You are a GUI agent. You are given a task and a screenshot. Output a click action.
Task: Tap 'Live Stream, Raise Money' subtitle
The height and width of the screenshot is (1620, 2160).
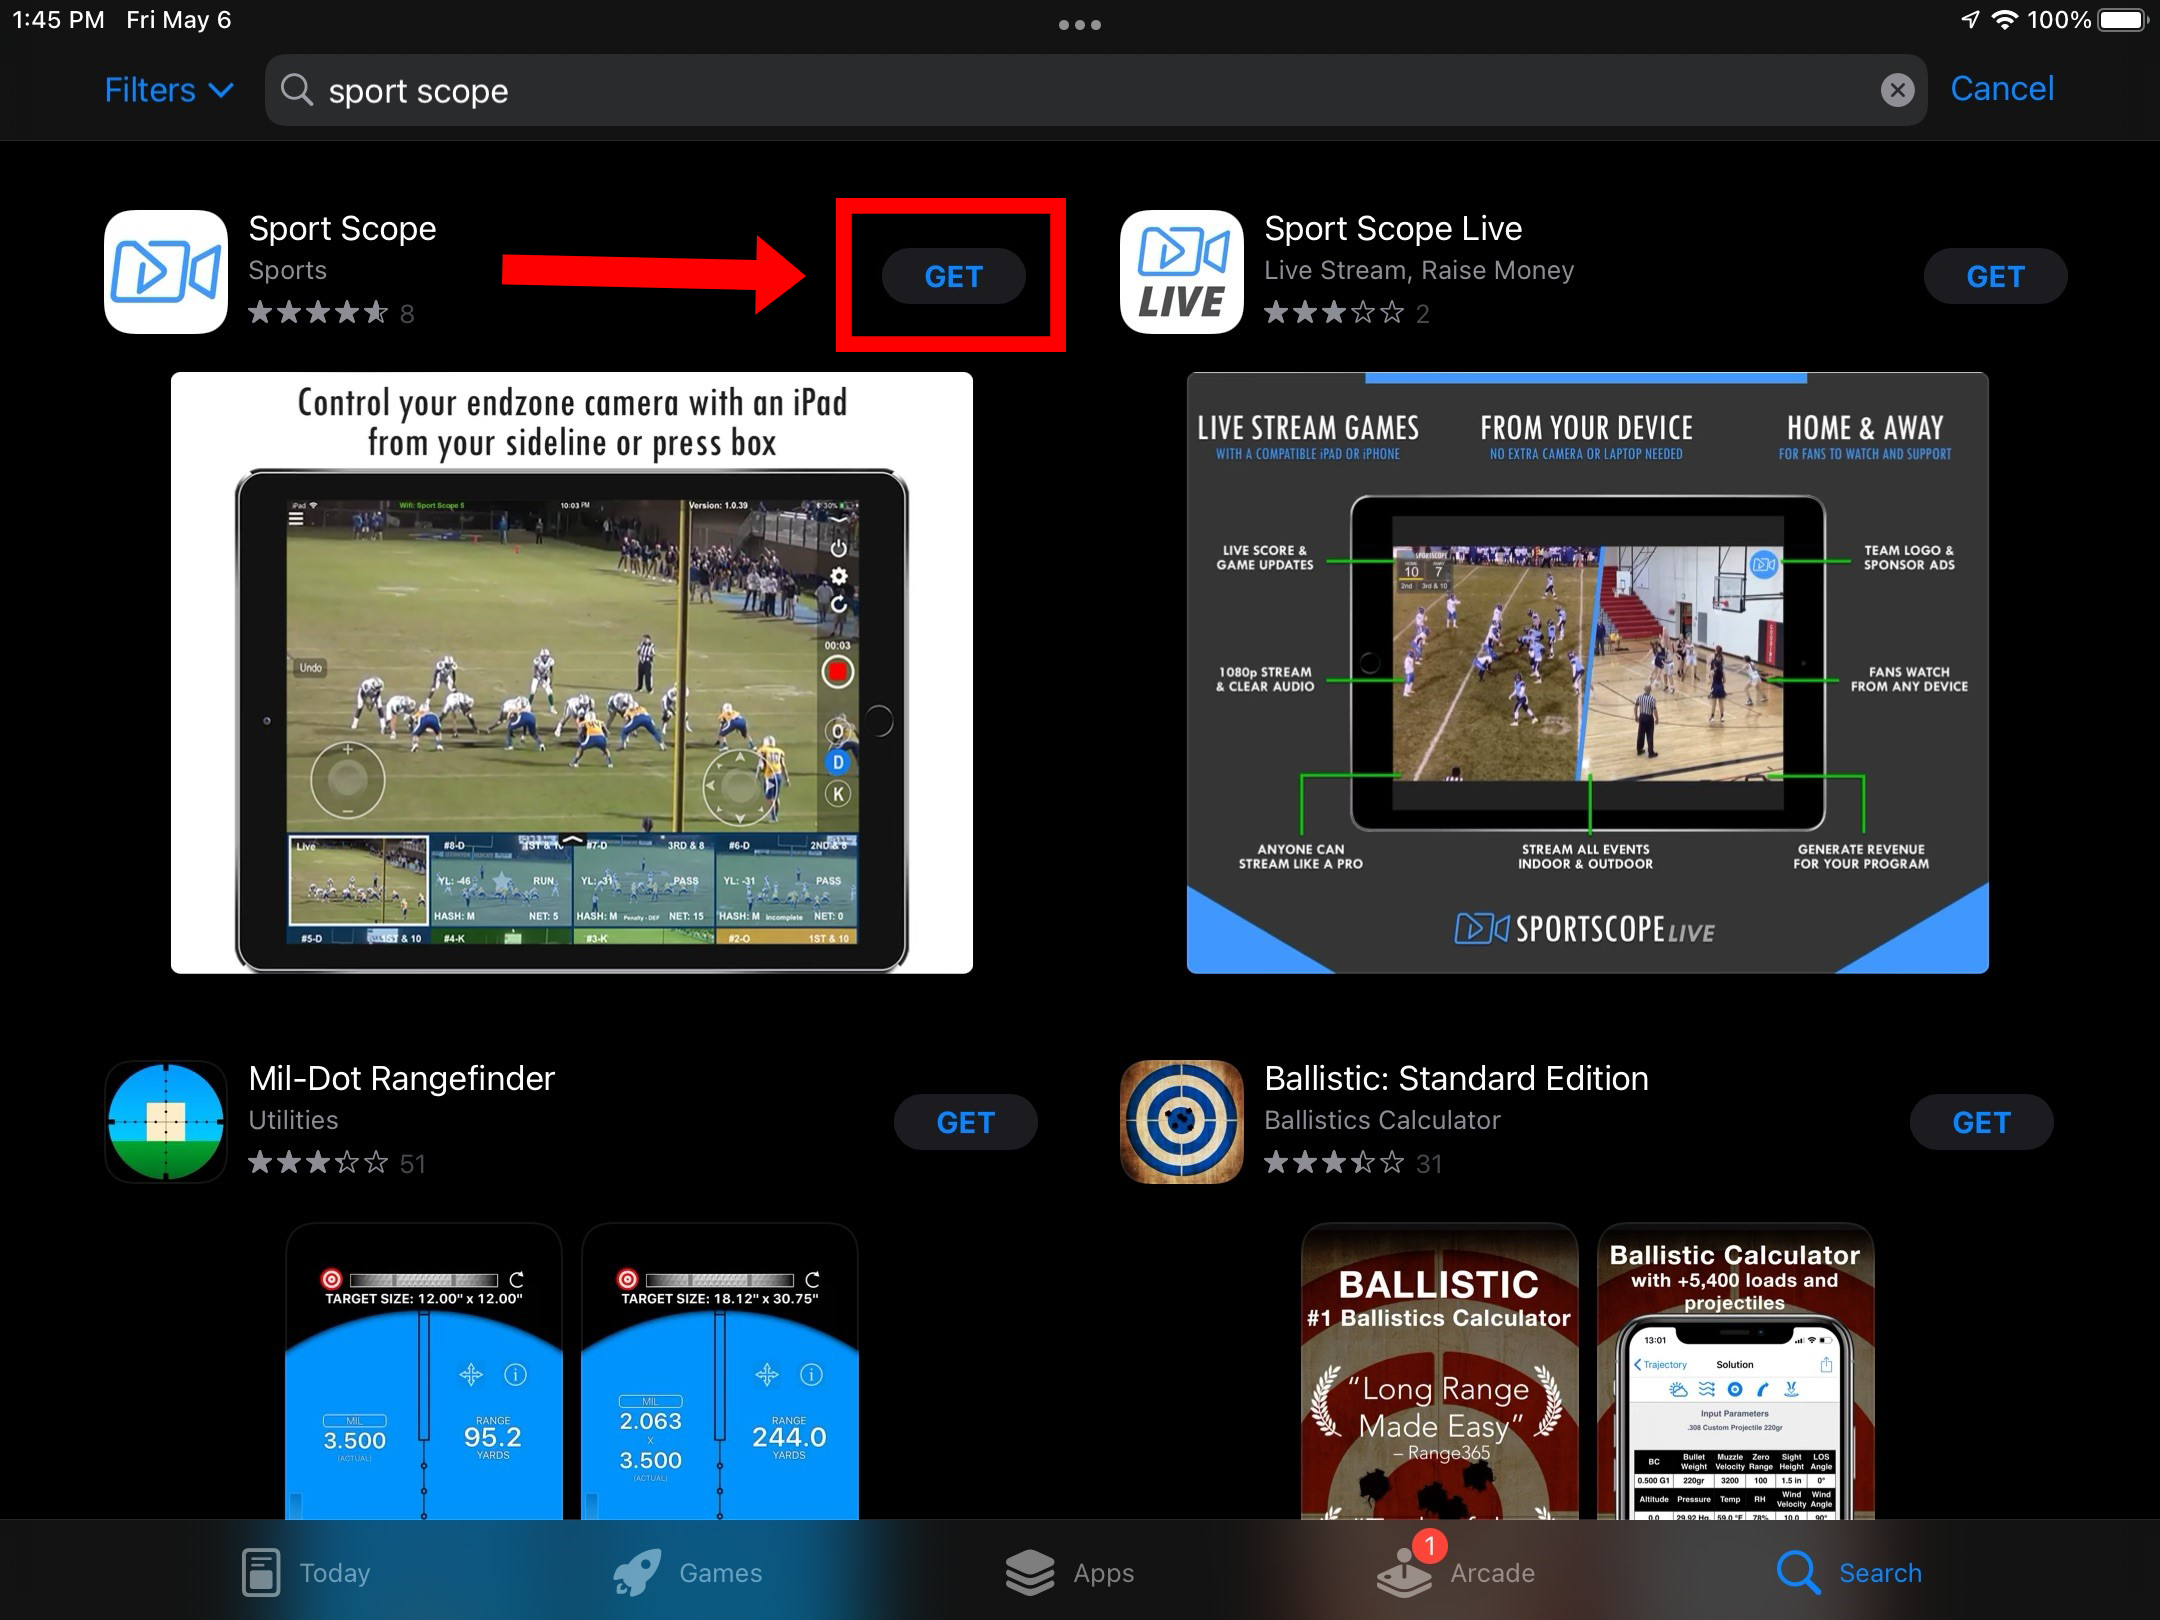click(1419, 270)
